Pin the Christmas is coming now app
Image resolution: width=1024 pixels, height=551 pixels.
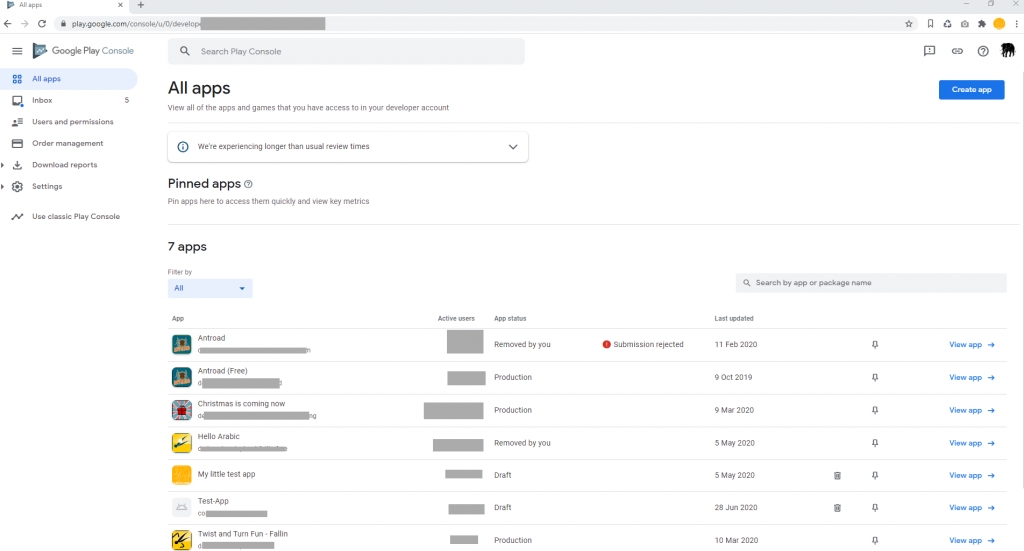(875, 410)
